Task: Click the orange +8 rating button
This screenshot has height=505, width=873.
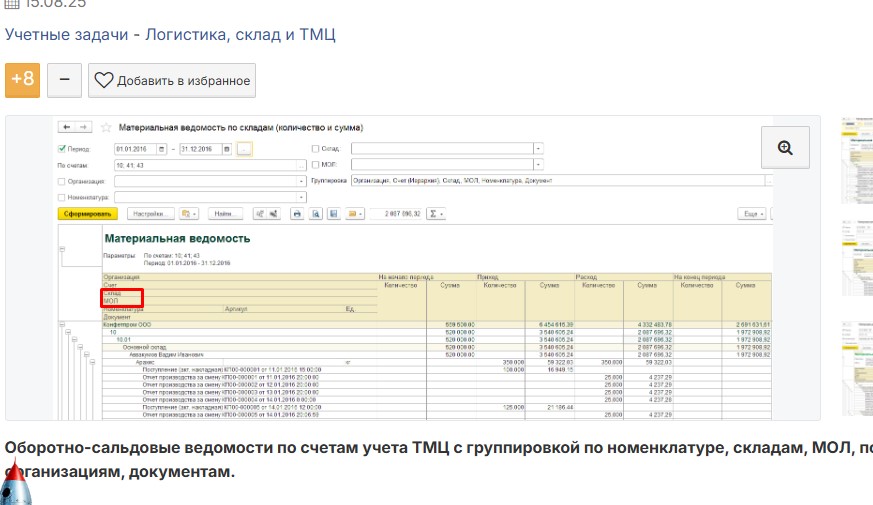Action: pos(22,80)
